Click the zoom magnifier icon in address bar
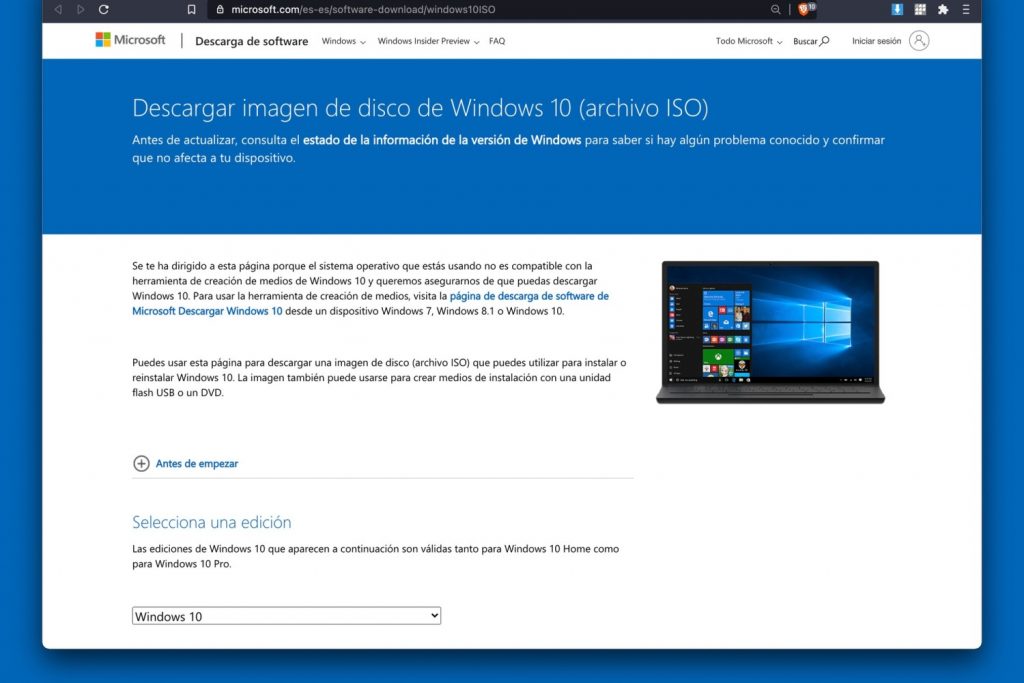This screenshot has width=1024, height=683. [x=775, y=9]
